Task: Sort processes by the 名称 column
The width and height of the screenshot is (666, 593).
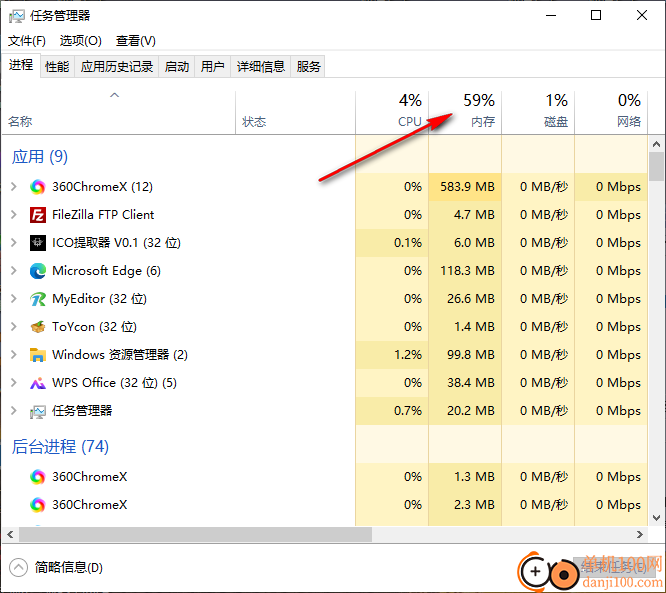Action: [x=119, y=113]
